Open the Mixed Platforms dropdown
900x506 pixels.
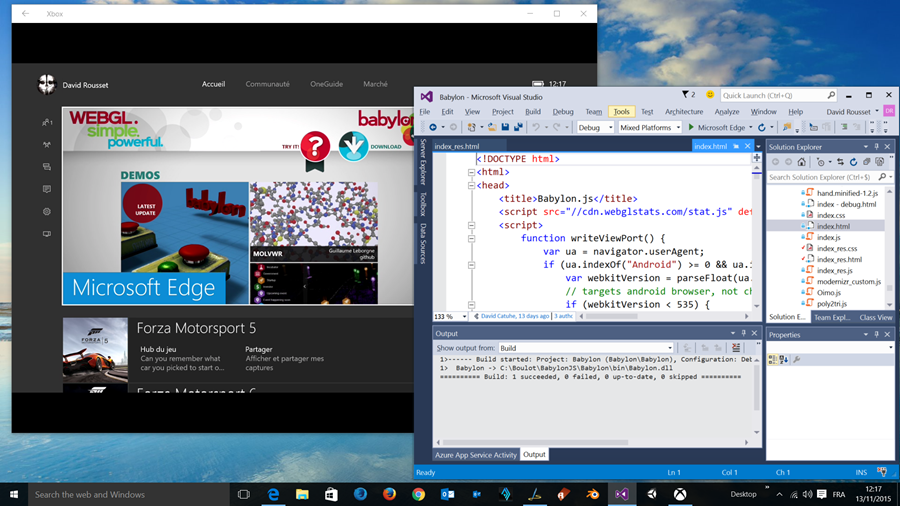pyautogui.click(x=650, y=127)
